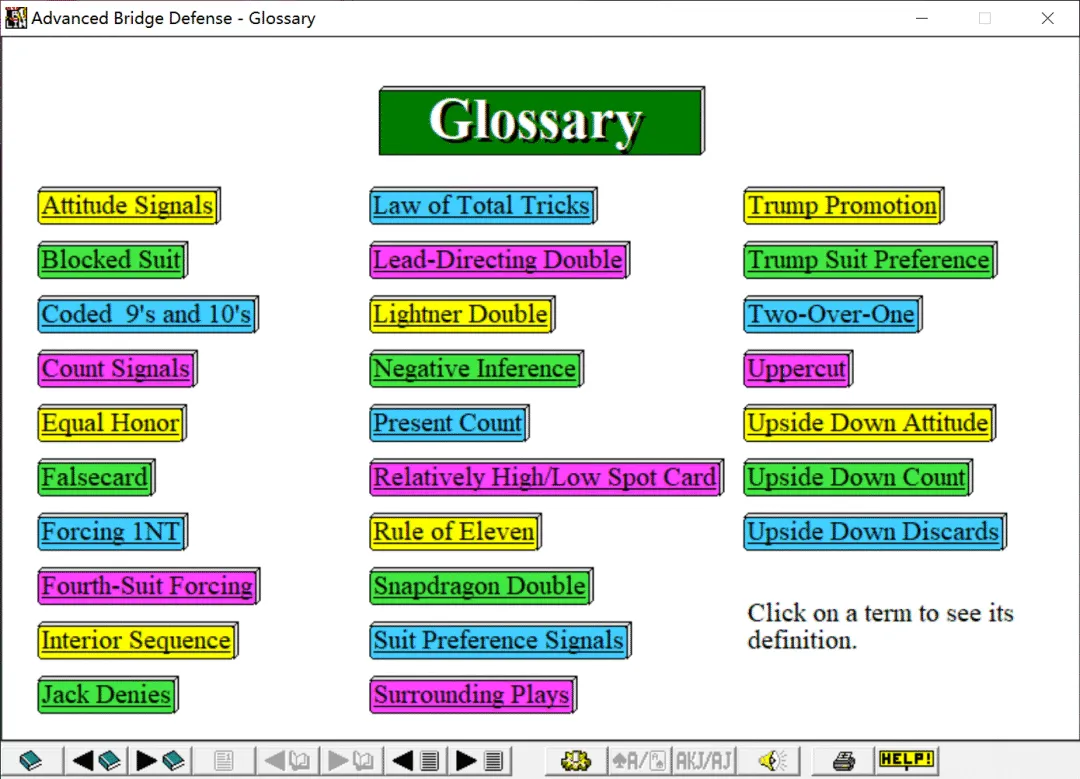Go to the next book with the right arrow

(160, 760)
